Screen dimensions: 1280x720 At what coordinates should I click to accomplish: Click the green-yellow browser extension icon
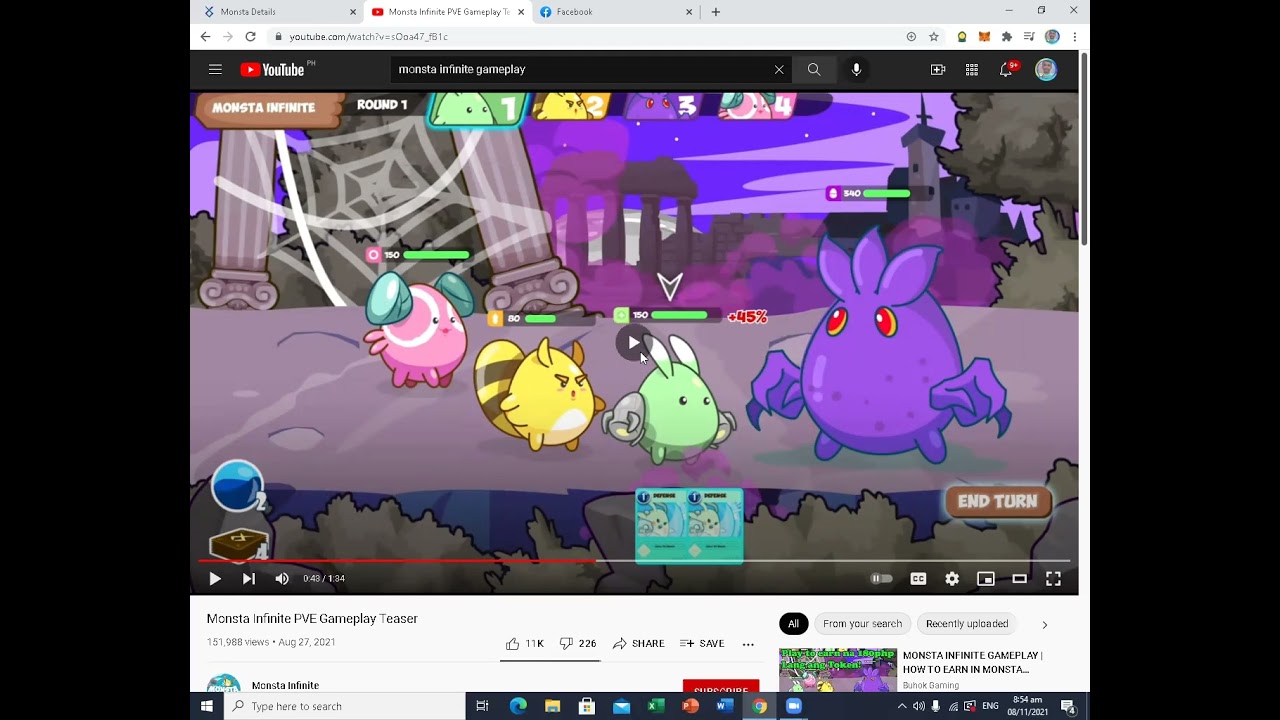[962, 37]
